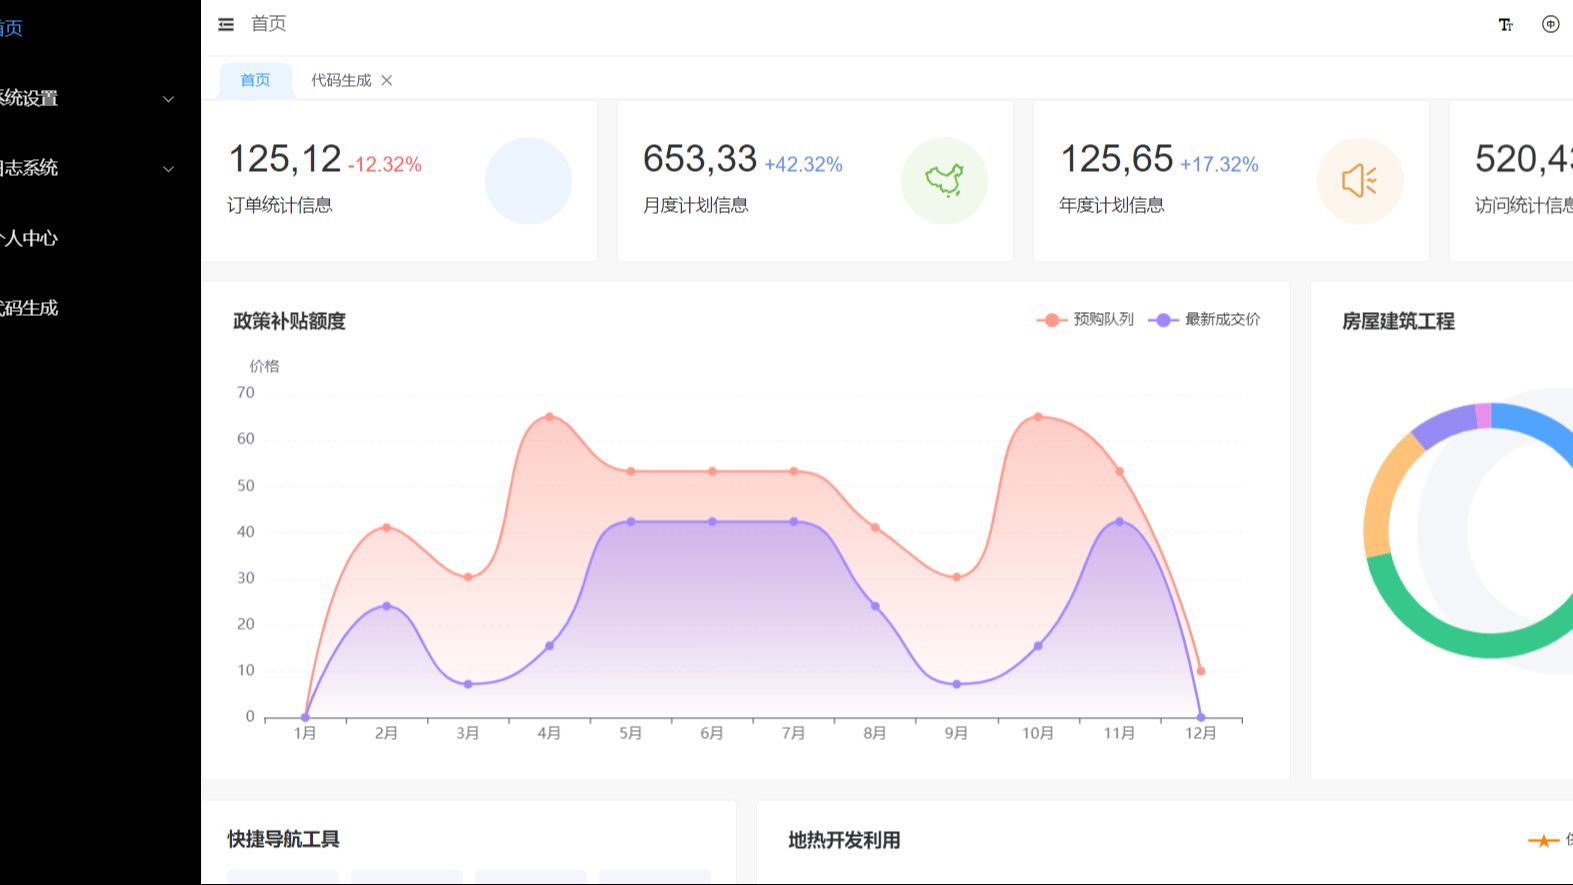Click the 快捷导航工具 heading

tap(284, 839)
